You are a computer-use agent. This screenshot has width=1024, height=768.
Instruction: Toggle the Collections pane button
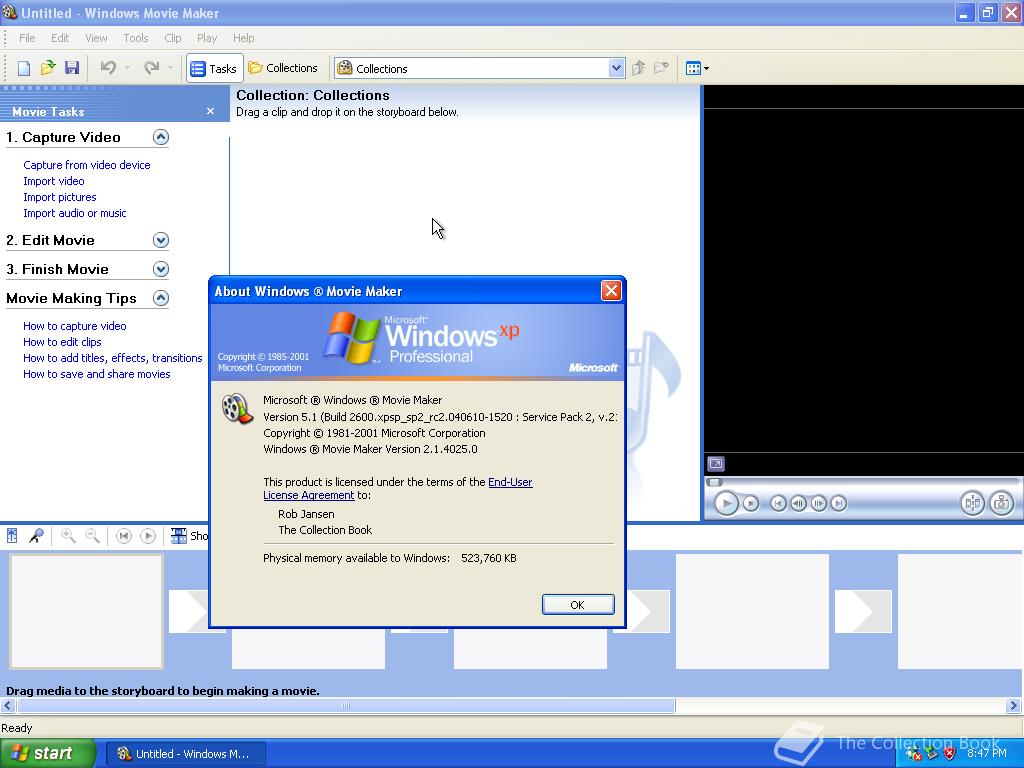point(283,68)
